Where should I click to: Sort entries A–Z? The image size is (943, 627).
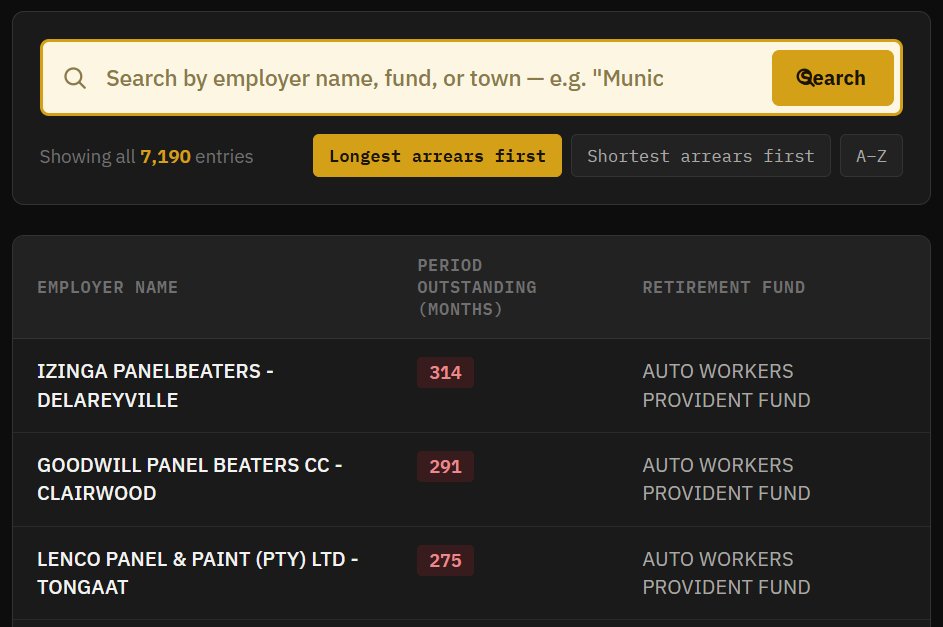[x=871, y=156]
